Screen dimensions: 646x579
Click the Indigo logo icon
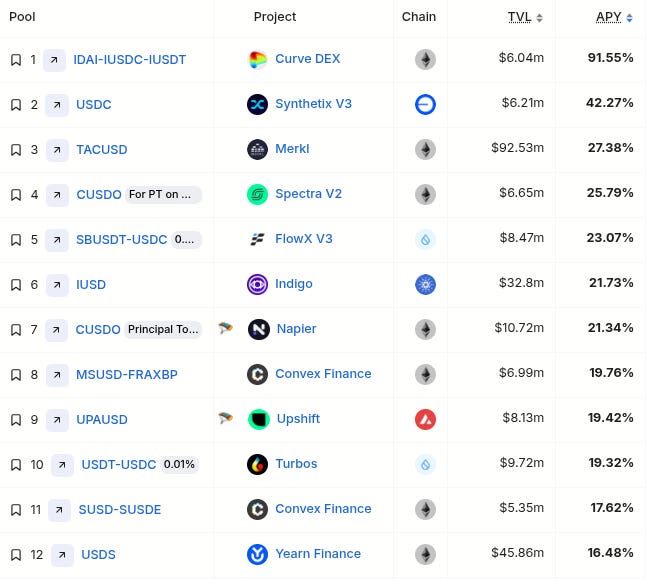point(257,285)
